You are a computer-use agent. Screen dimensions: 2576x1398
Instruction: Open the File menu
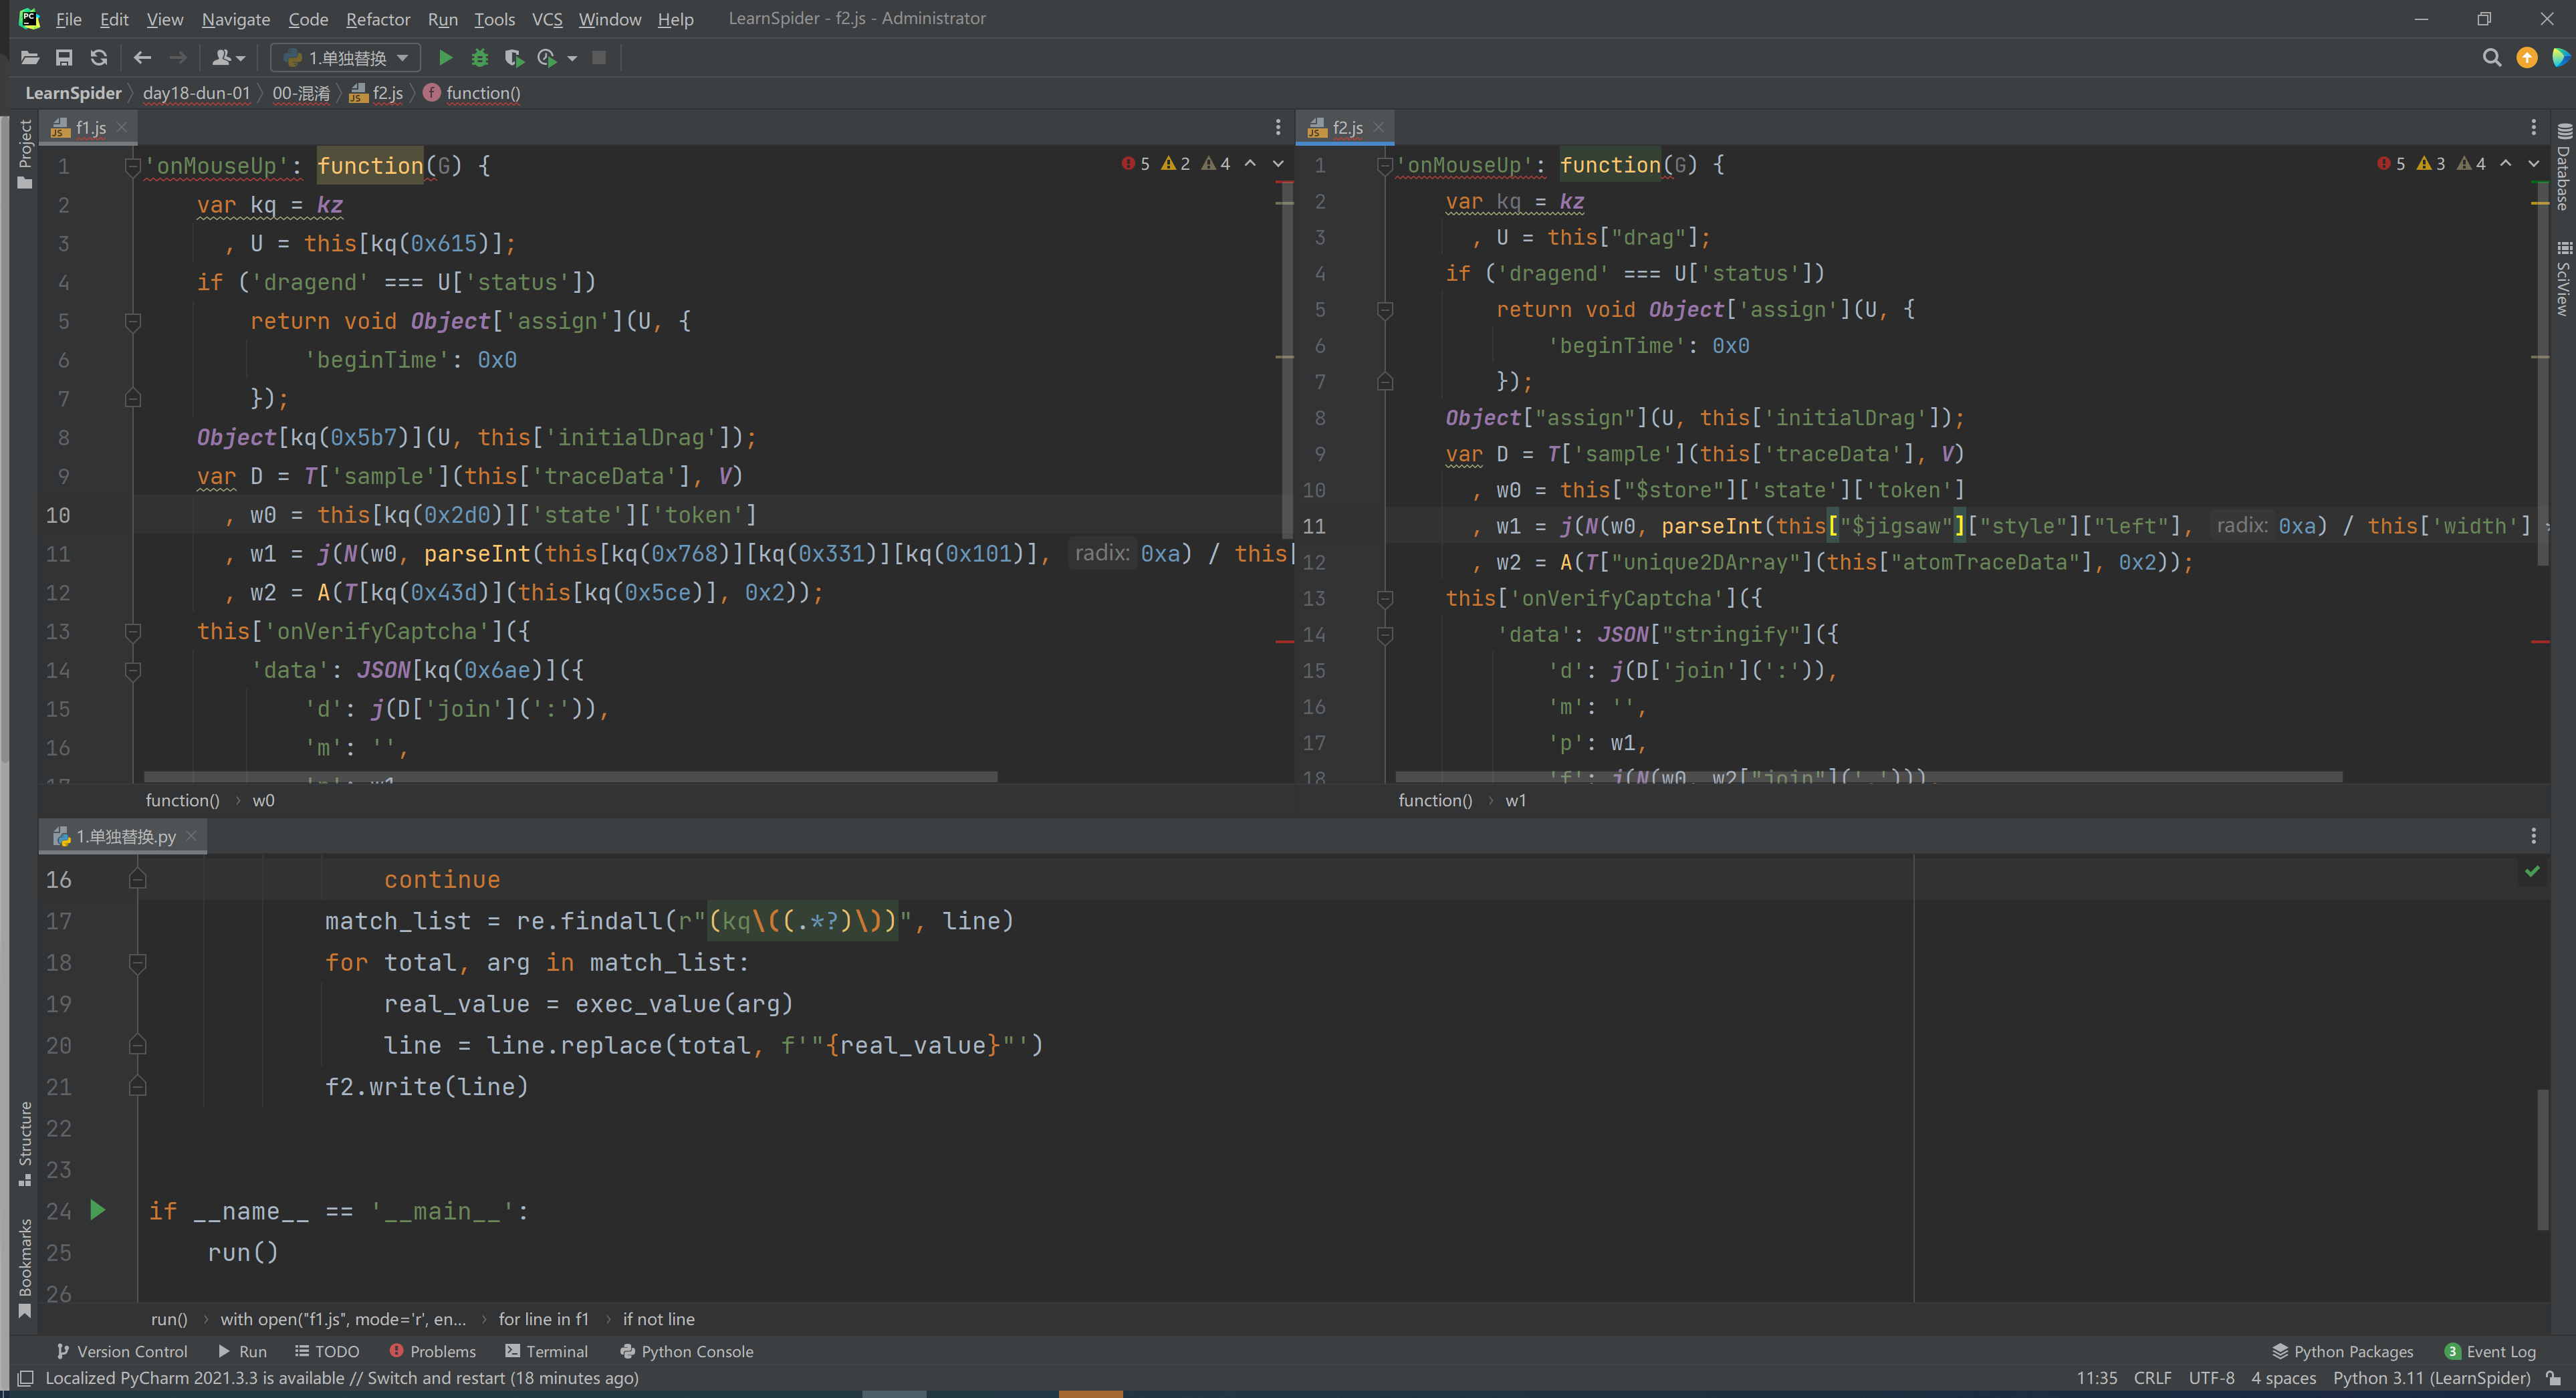click(x=68, y=19)
